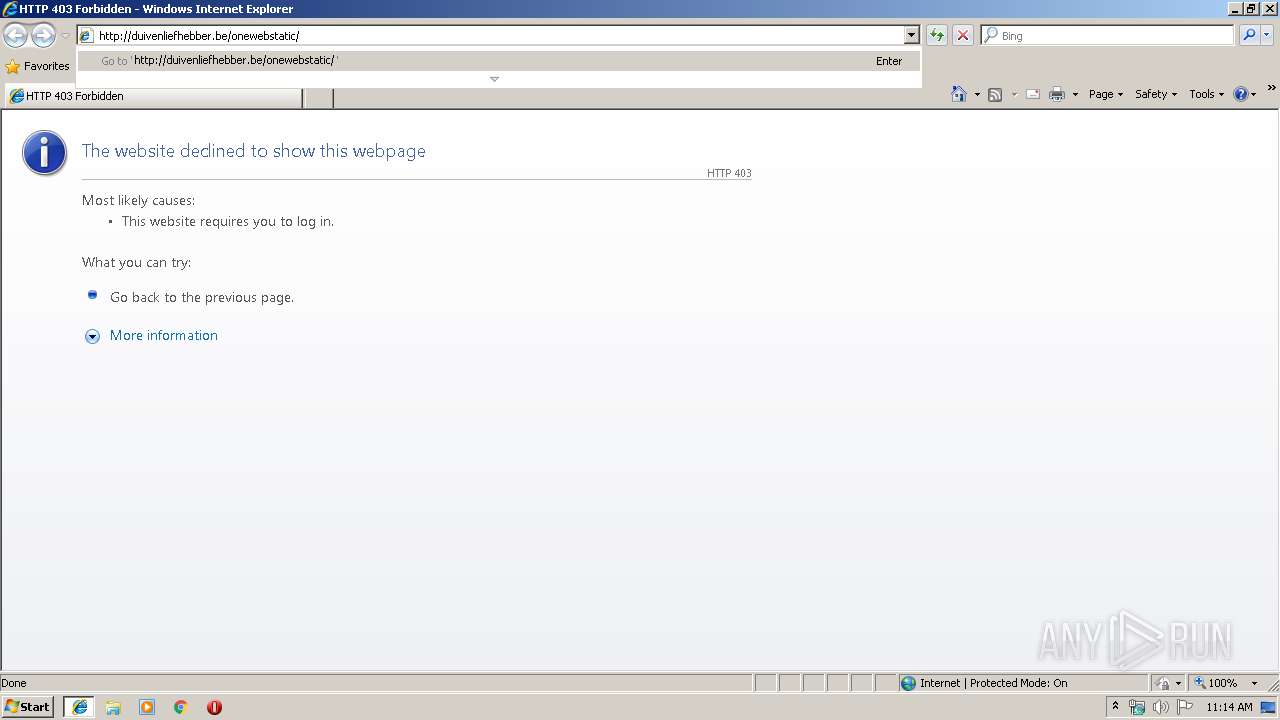This screenshot has height=720, width=1280.
Task: Open the Print options dropdown arrow
Action: [1075, 94]
